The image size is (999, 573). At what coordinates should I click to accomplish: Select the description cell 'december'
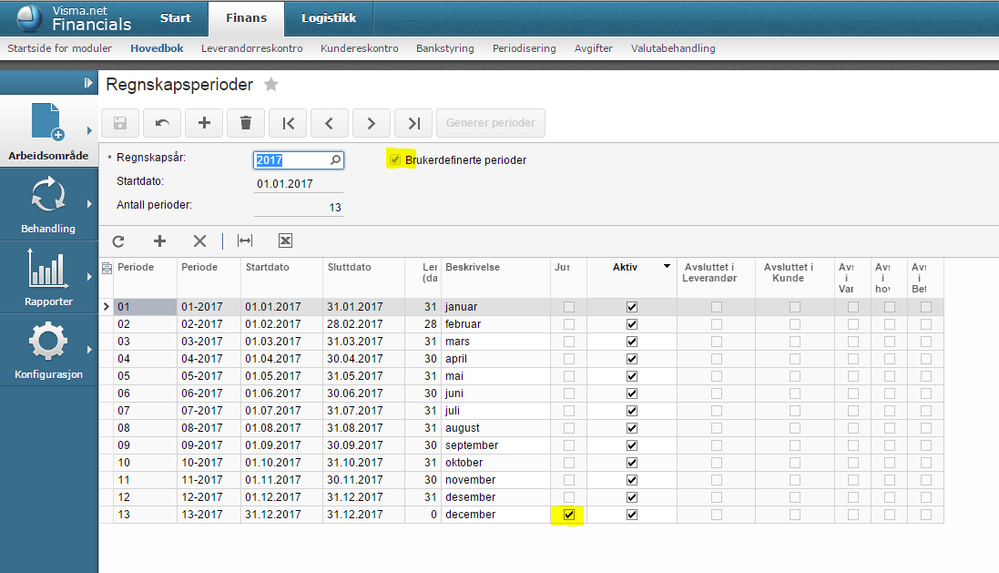click(x=495, y=514)
